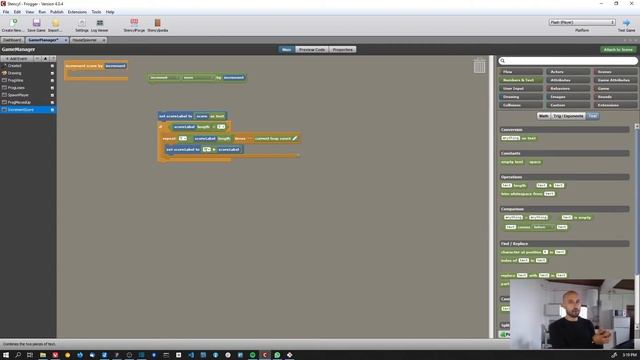Open the Help menu
Screen dimensions: 640x360
point(110,12)
